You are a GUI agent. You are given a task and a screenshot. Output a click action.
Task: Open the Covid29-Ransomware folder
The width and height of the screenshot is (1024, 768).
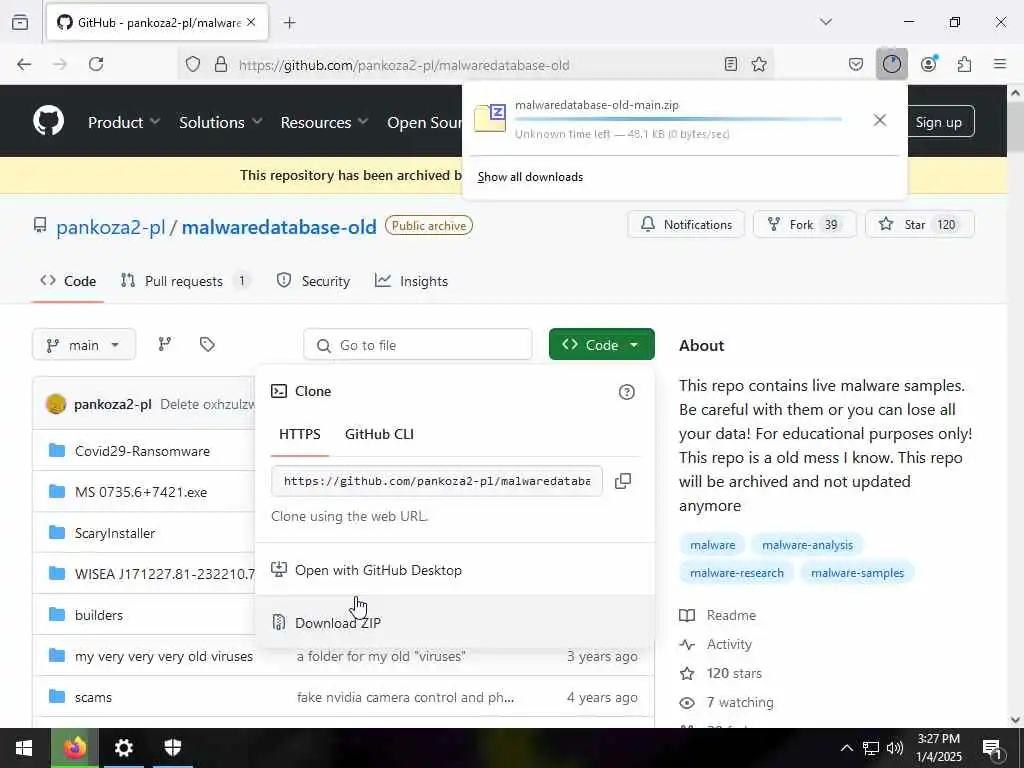(142, 451)
